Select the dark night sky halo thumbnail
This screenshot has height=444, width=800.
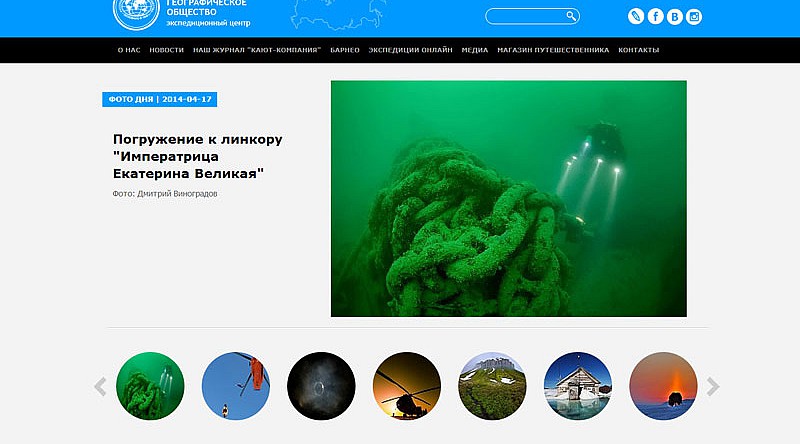321,386
